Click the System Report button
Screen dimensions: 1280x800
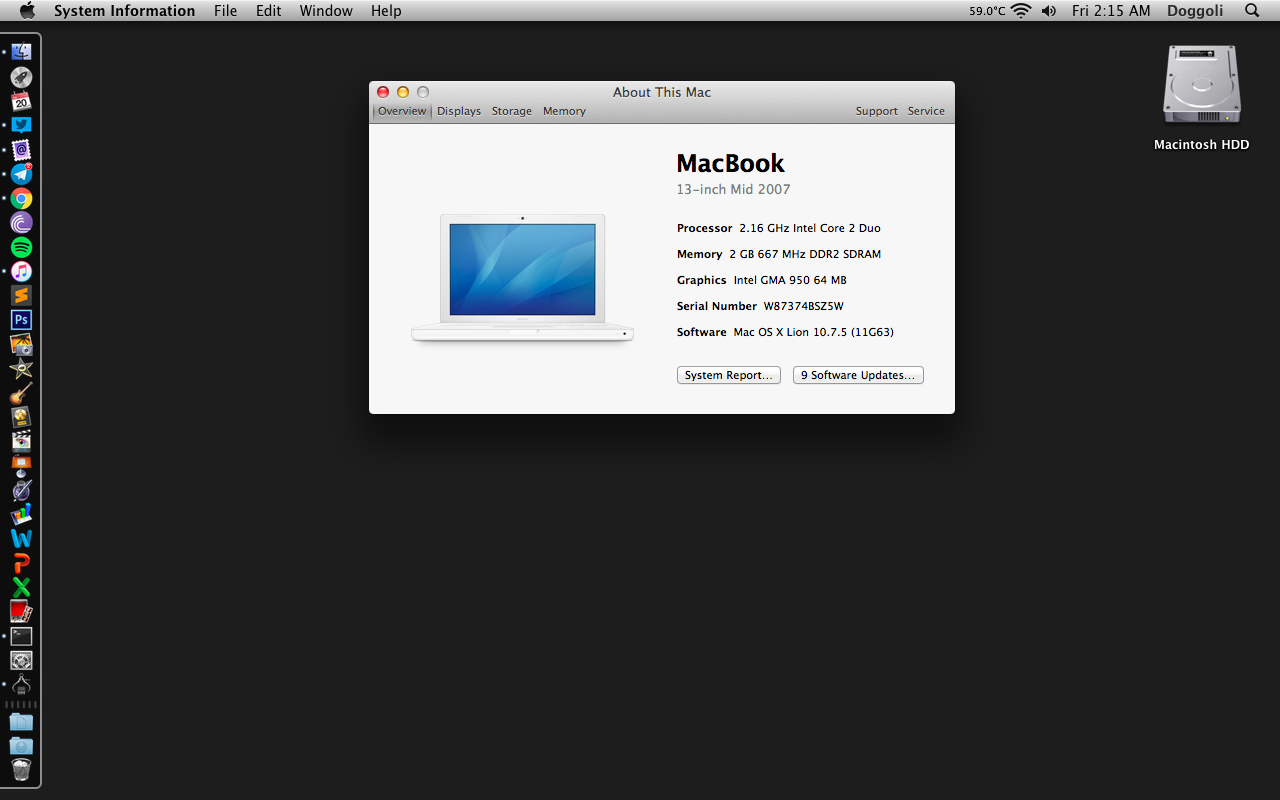click(x=729, y=375)
